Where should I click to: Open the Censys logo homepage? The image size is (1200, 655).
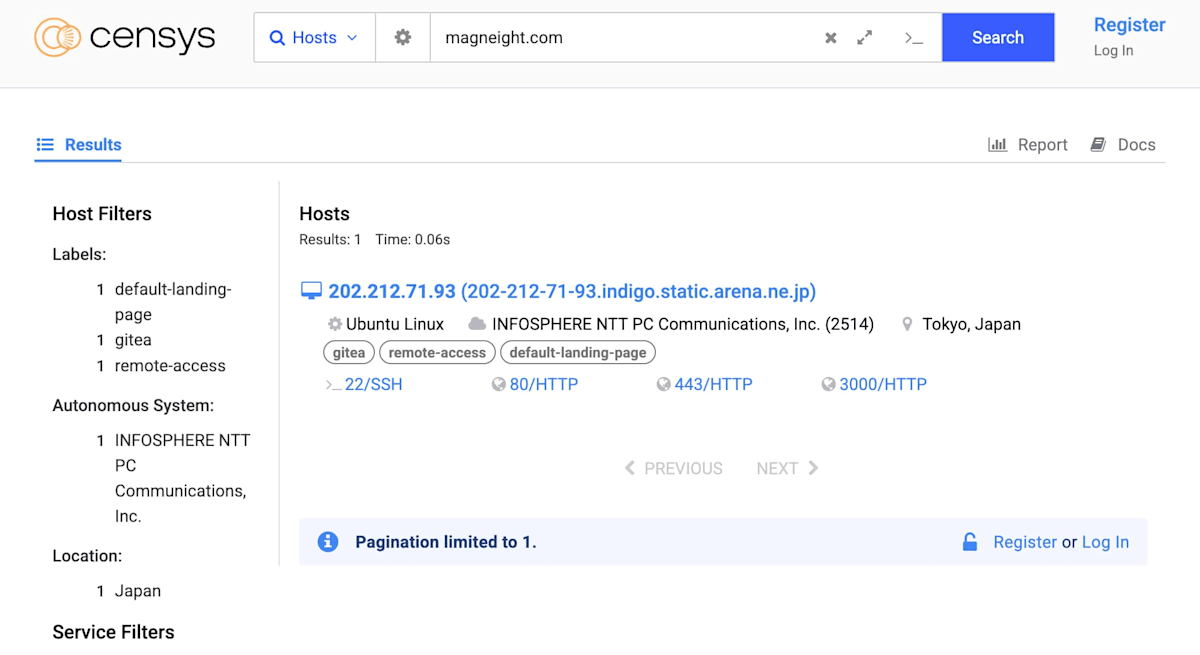point(124,37)
